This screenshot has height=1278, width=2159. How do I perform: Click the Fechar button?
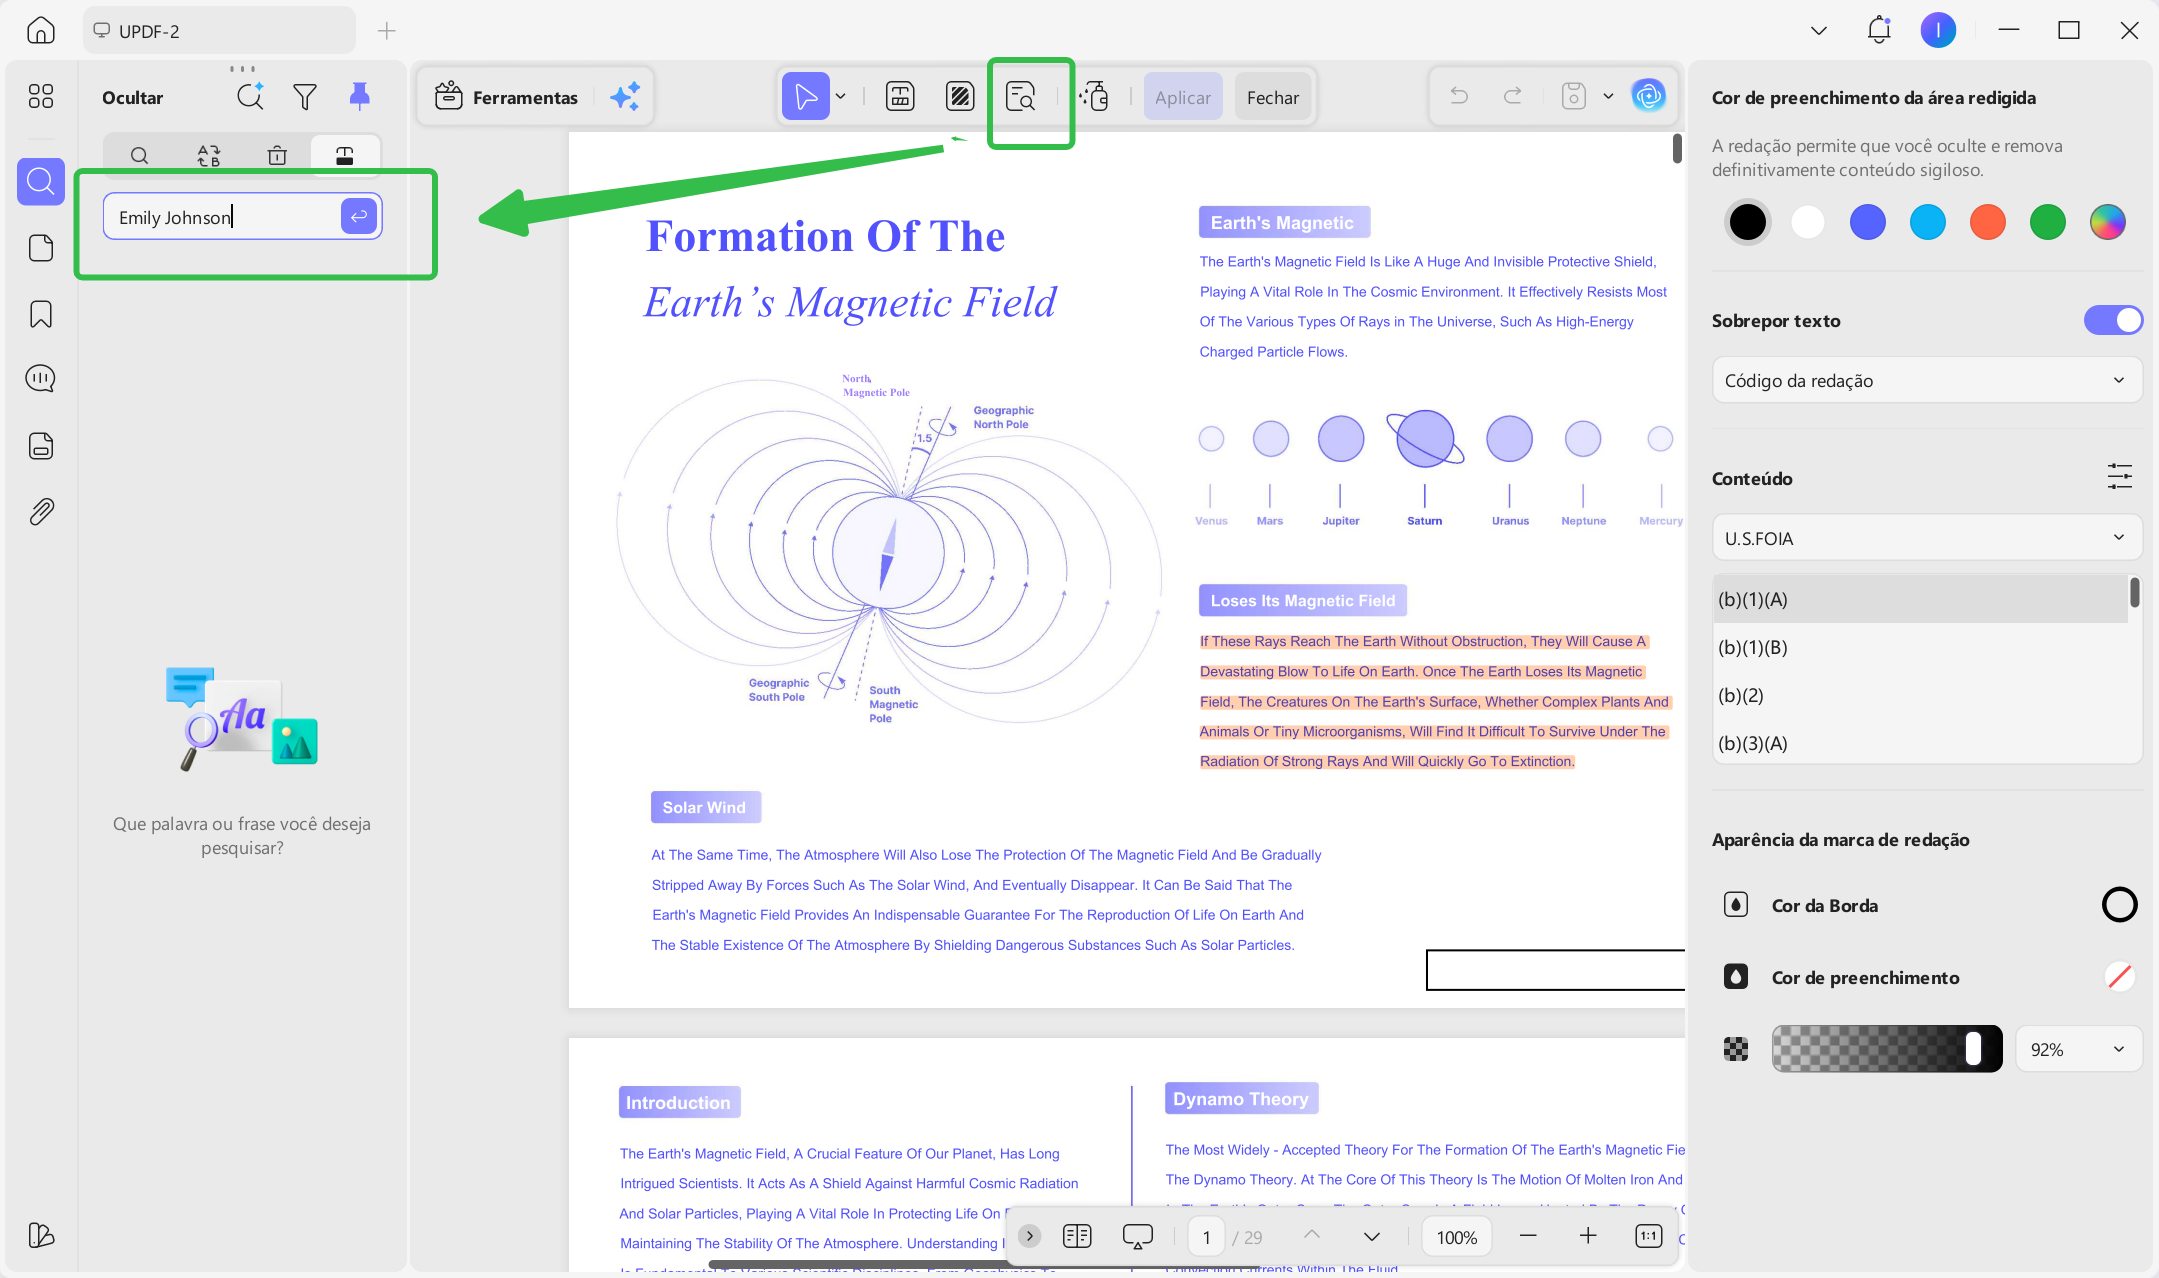(1273, 97)
